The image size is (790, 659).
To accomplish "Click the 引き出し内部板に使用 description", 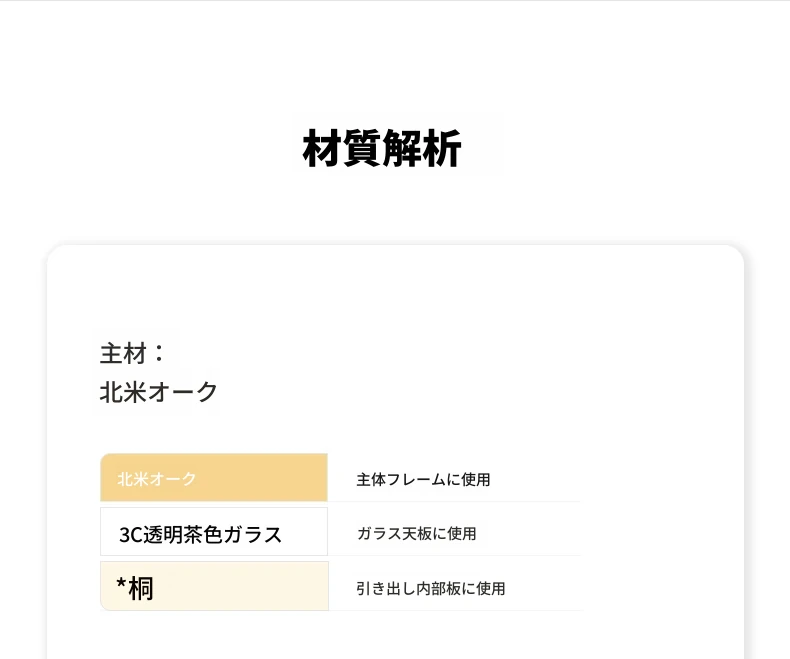I will 430,588.
